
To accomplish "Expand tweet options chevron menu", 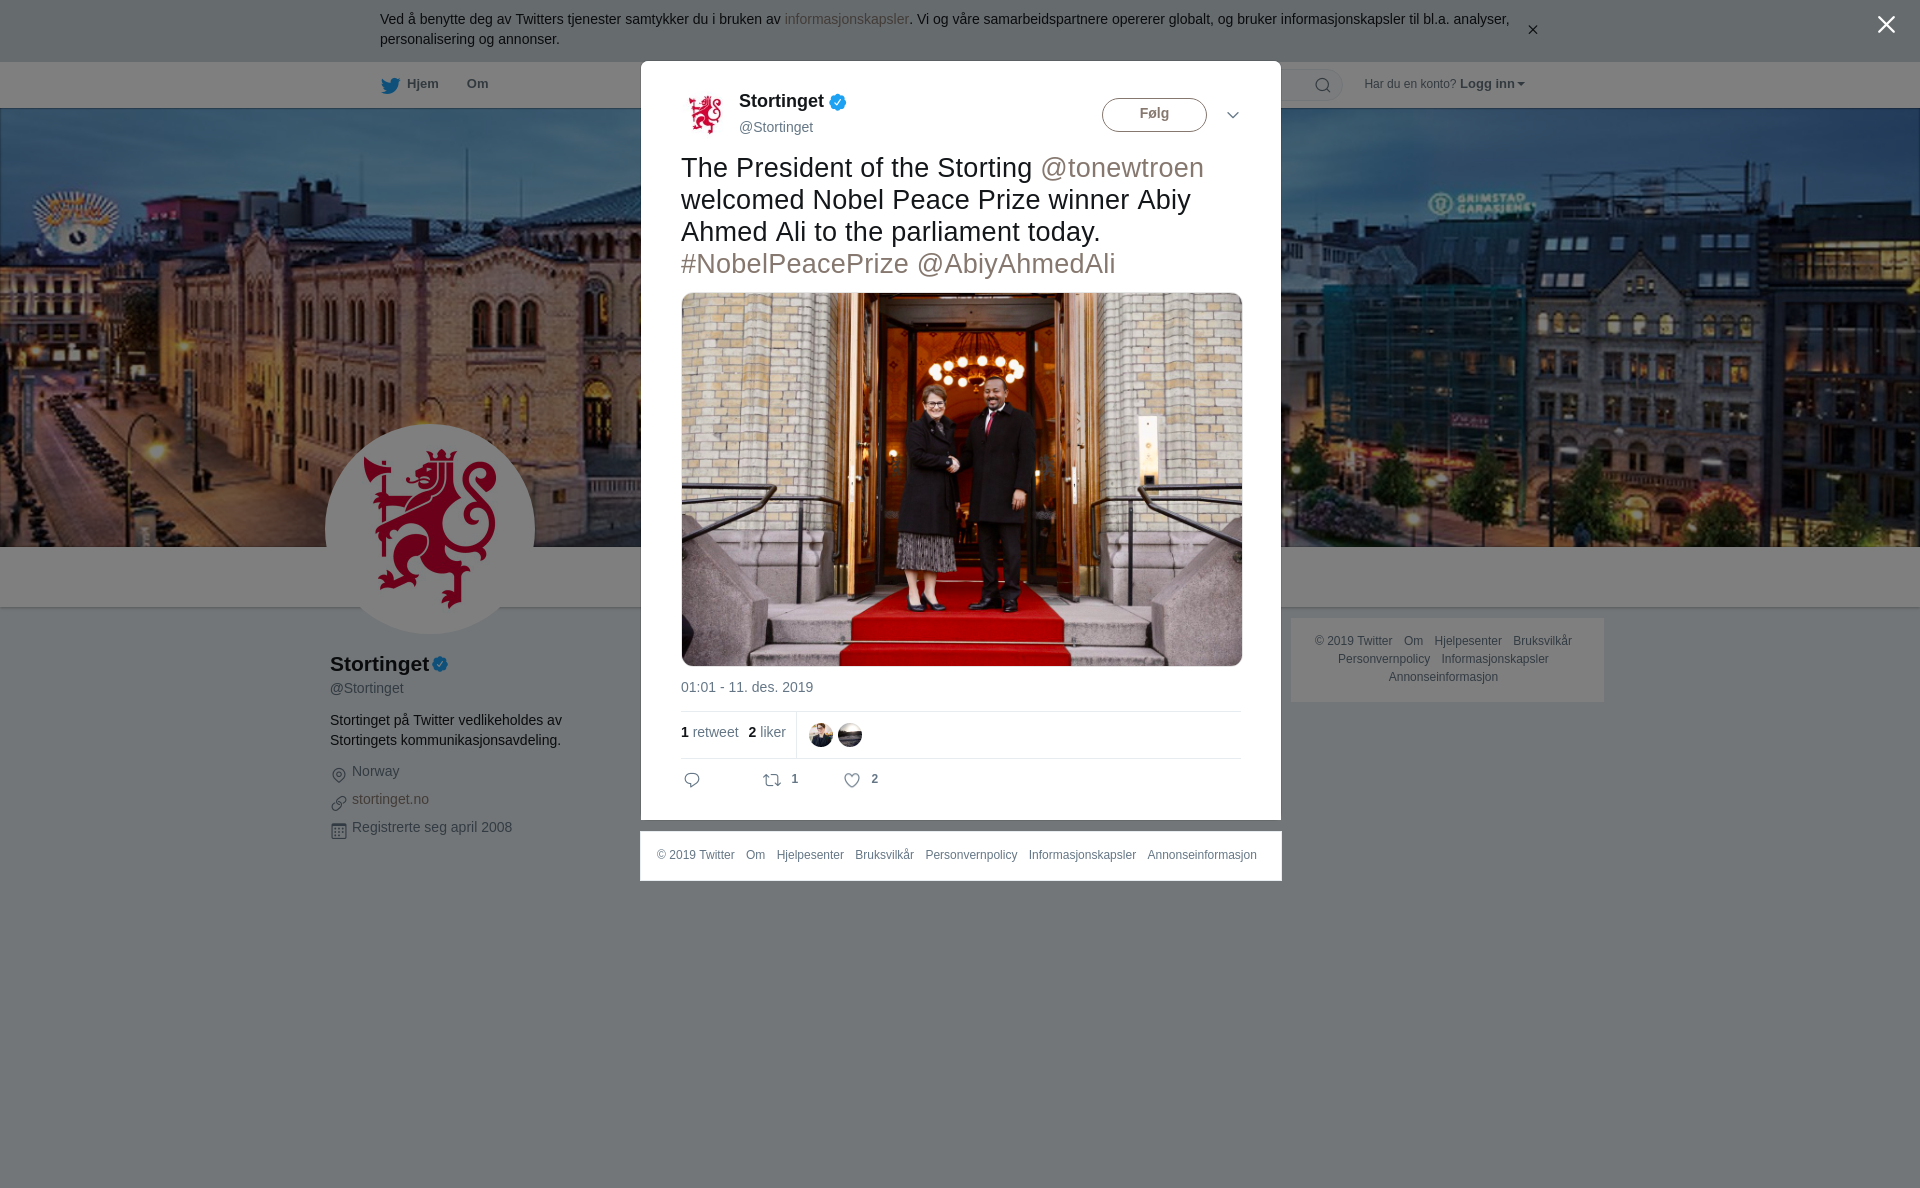I will click(1233, 115).
